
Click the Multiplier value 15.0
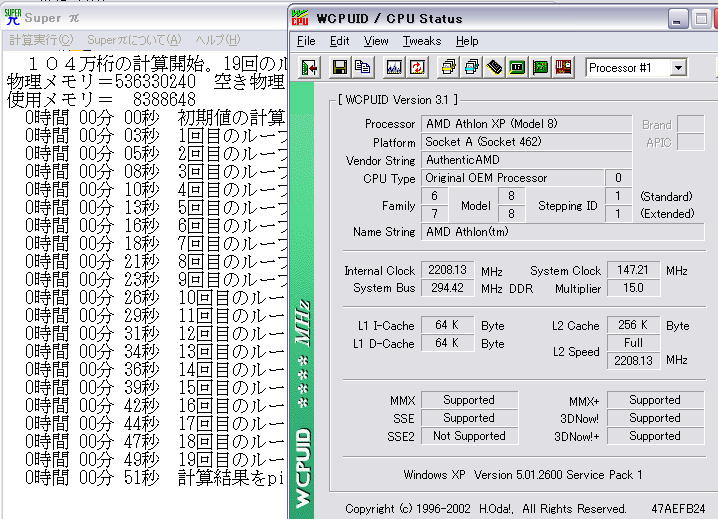point(633,288)
